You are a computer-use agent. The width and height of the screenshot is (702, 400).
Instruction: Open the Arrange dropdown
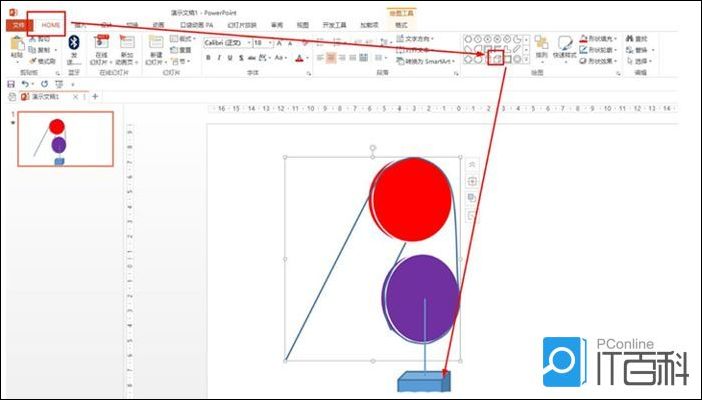542,48
